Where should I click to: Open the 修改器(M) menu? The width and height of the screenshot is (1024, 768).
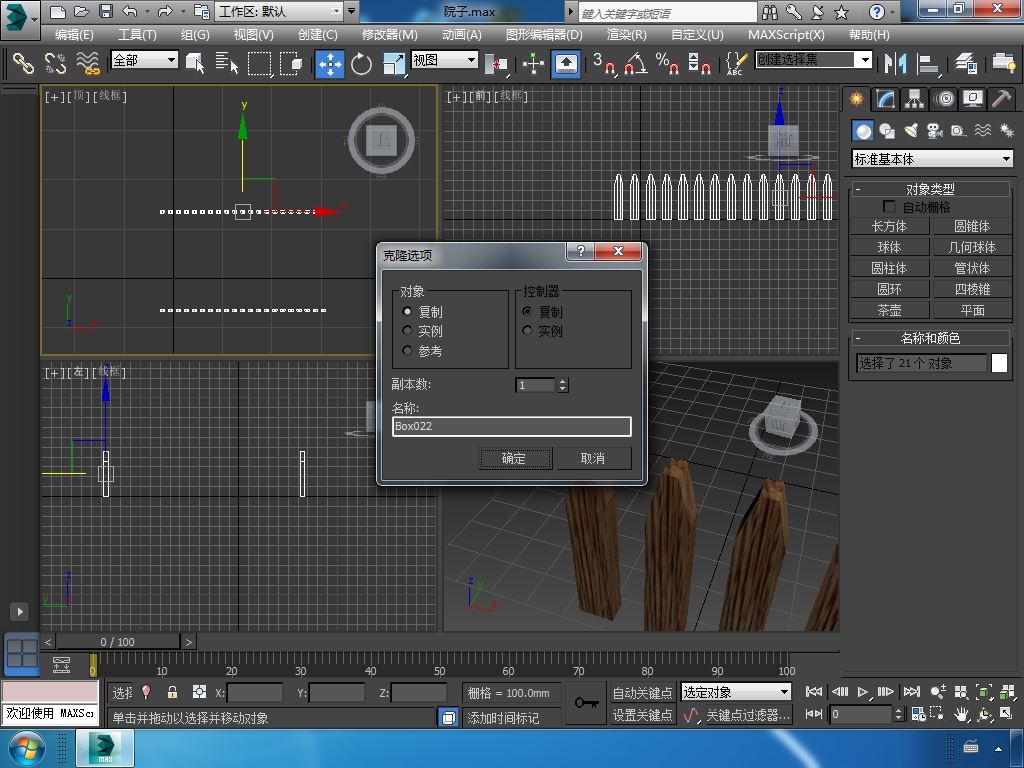(390, 35)
